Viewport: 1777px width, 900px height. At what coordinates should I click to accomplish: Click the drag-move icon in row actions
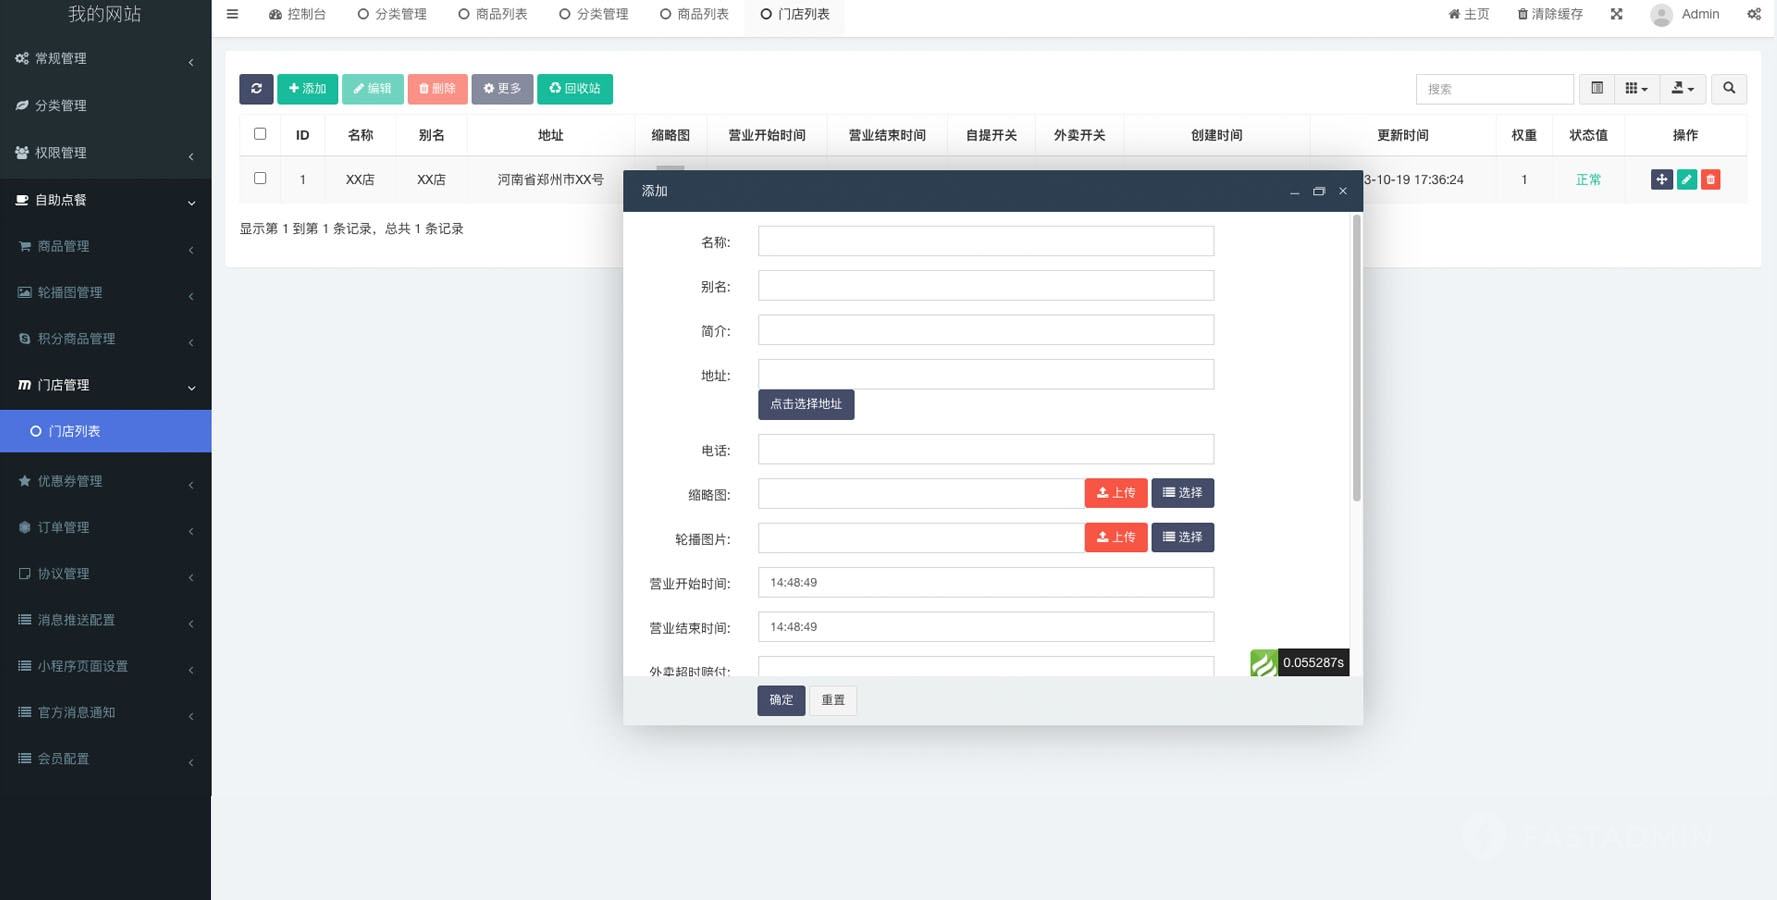pos(1661,179)
